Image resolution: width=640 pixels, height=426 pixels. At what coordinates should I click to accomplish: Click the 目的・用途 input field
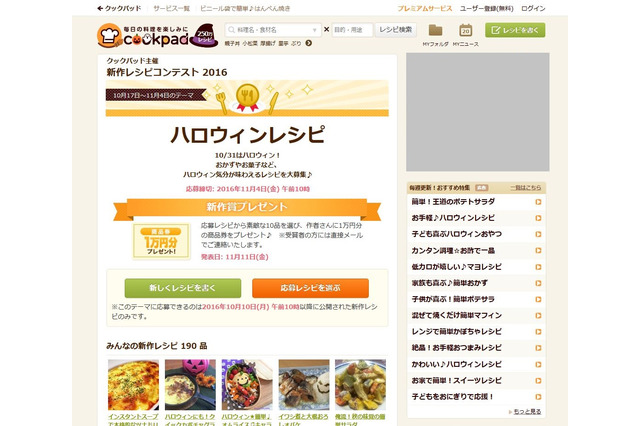(x=352, y=30)
